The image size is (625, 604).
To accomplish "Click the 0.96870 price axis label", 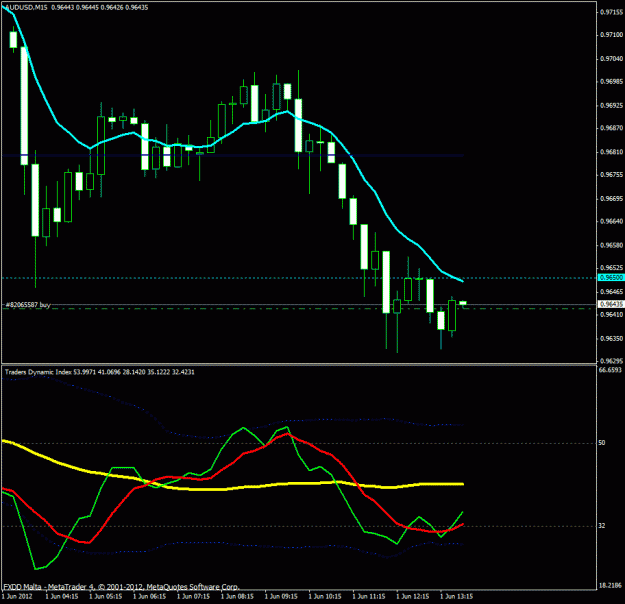I will (611, 128).
